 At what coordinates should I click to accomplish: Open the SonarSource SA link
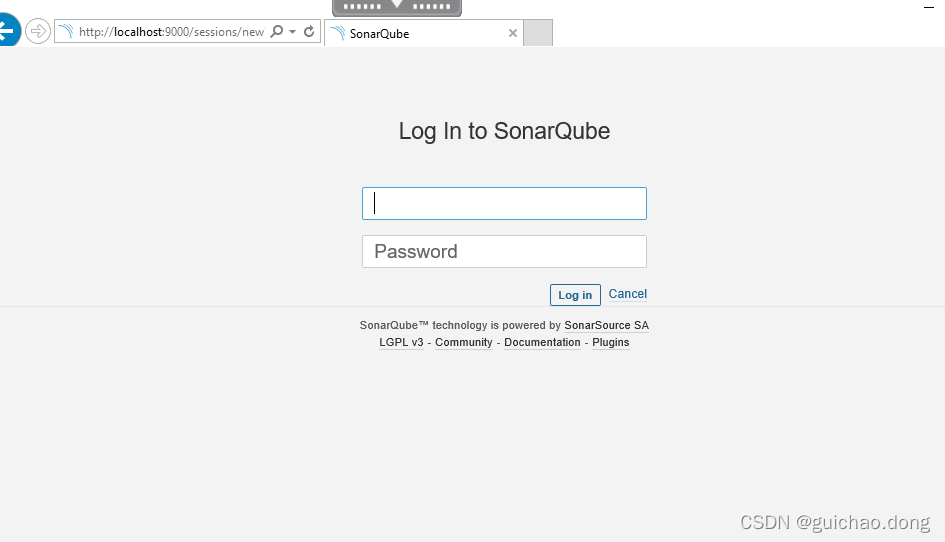pos(606,325)
